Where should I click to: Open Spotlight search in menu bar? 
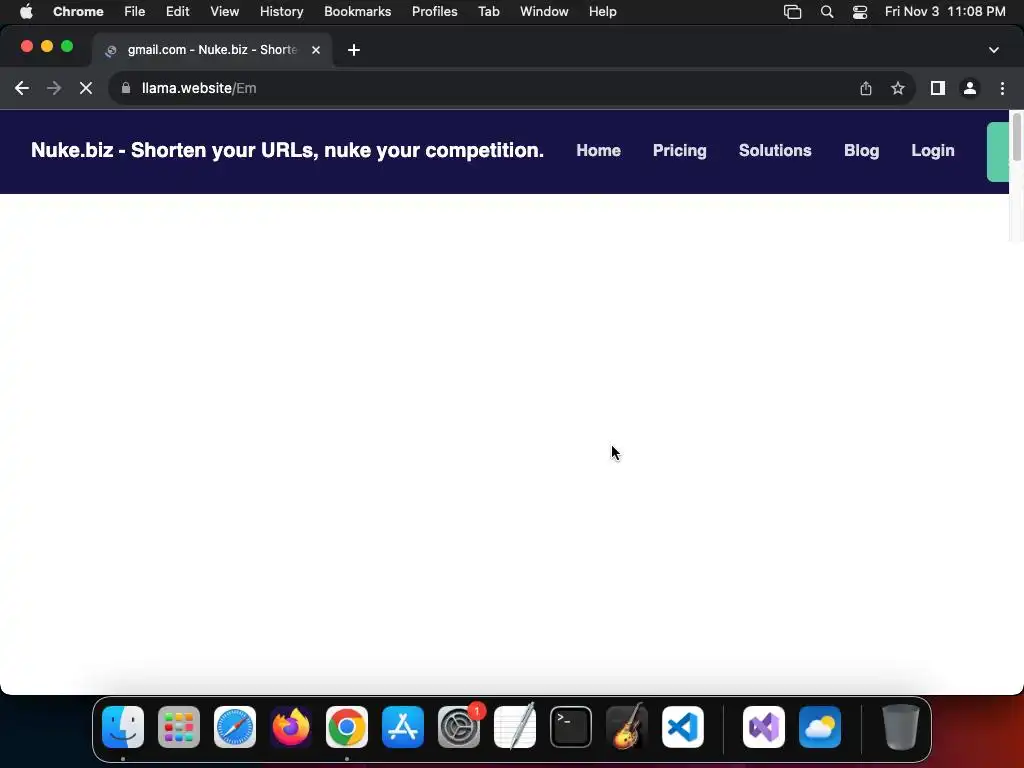click(827, 12)
